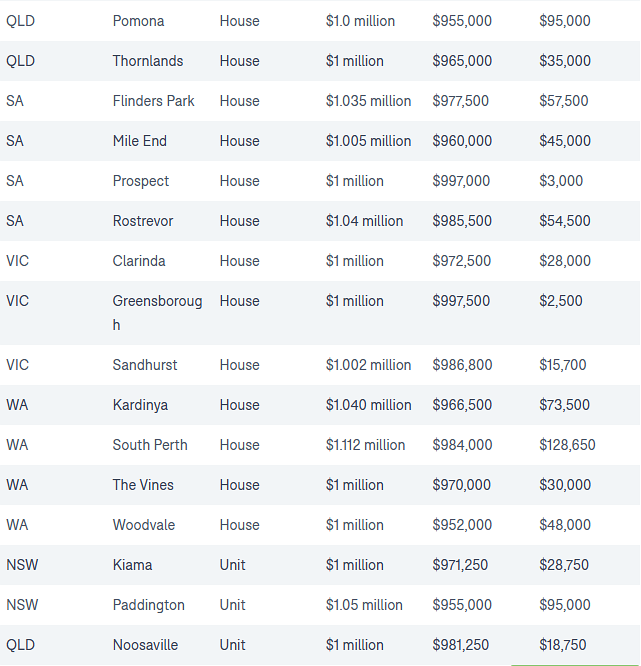Click the Flinders Park suburb name
This screenshot has width=641, height=666.
coord(153,101)
